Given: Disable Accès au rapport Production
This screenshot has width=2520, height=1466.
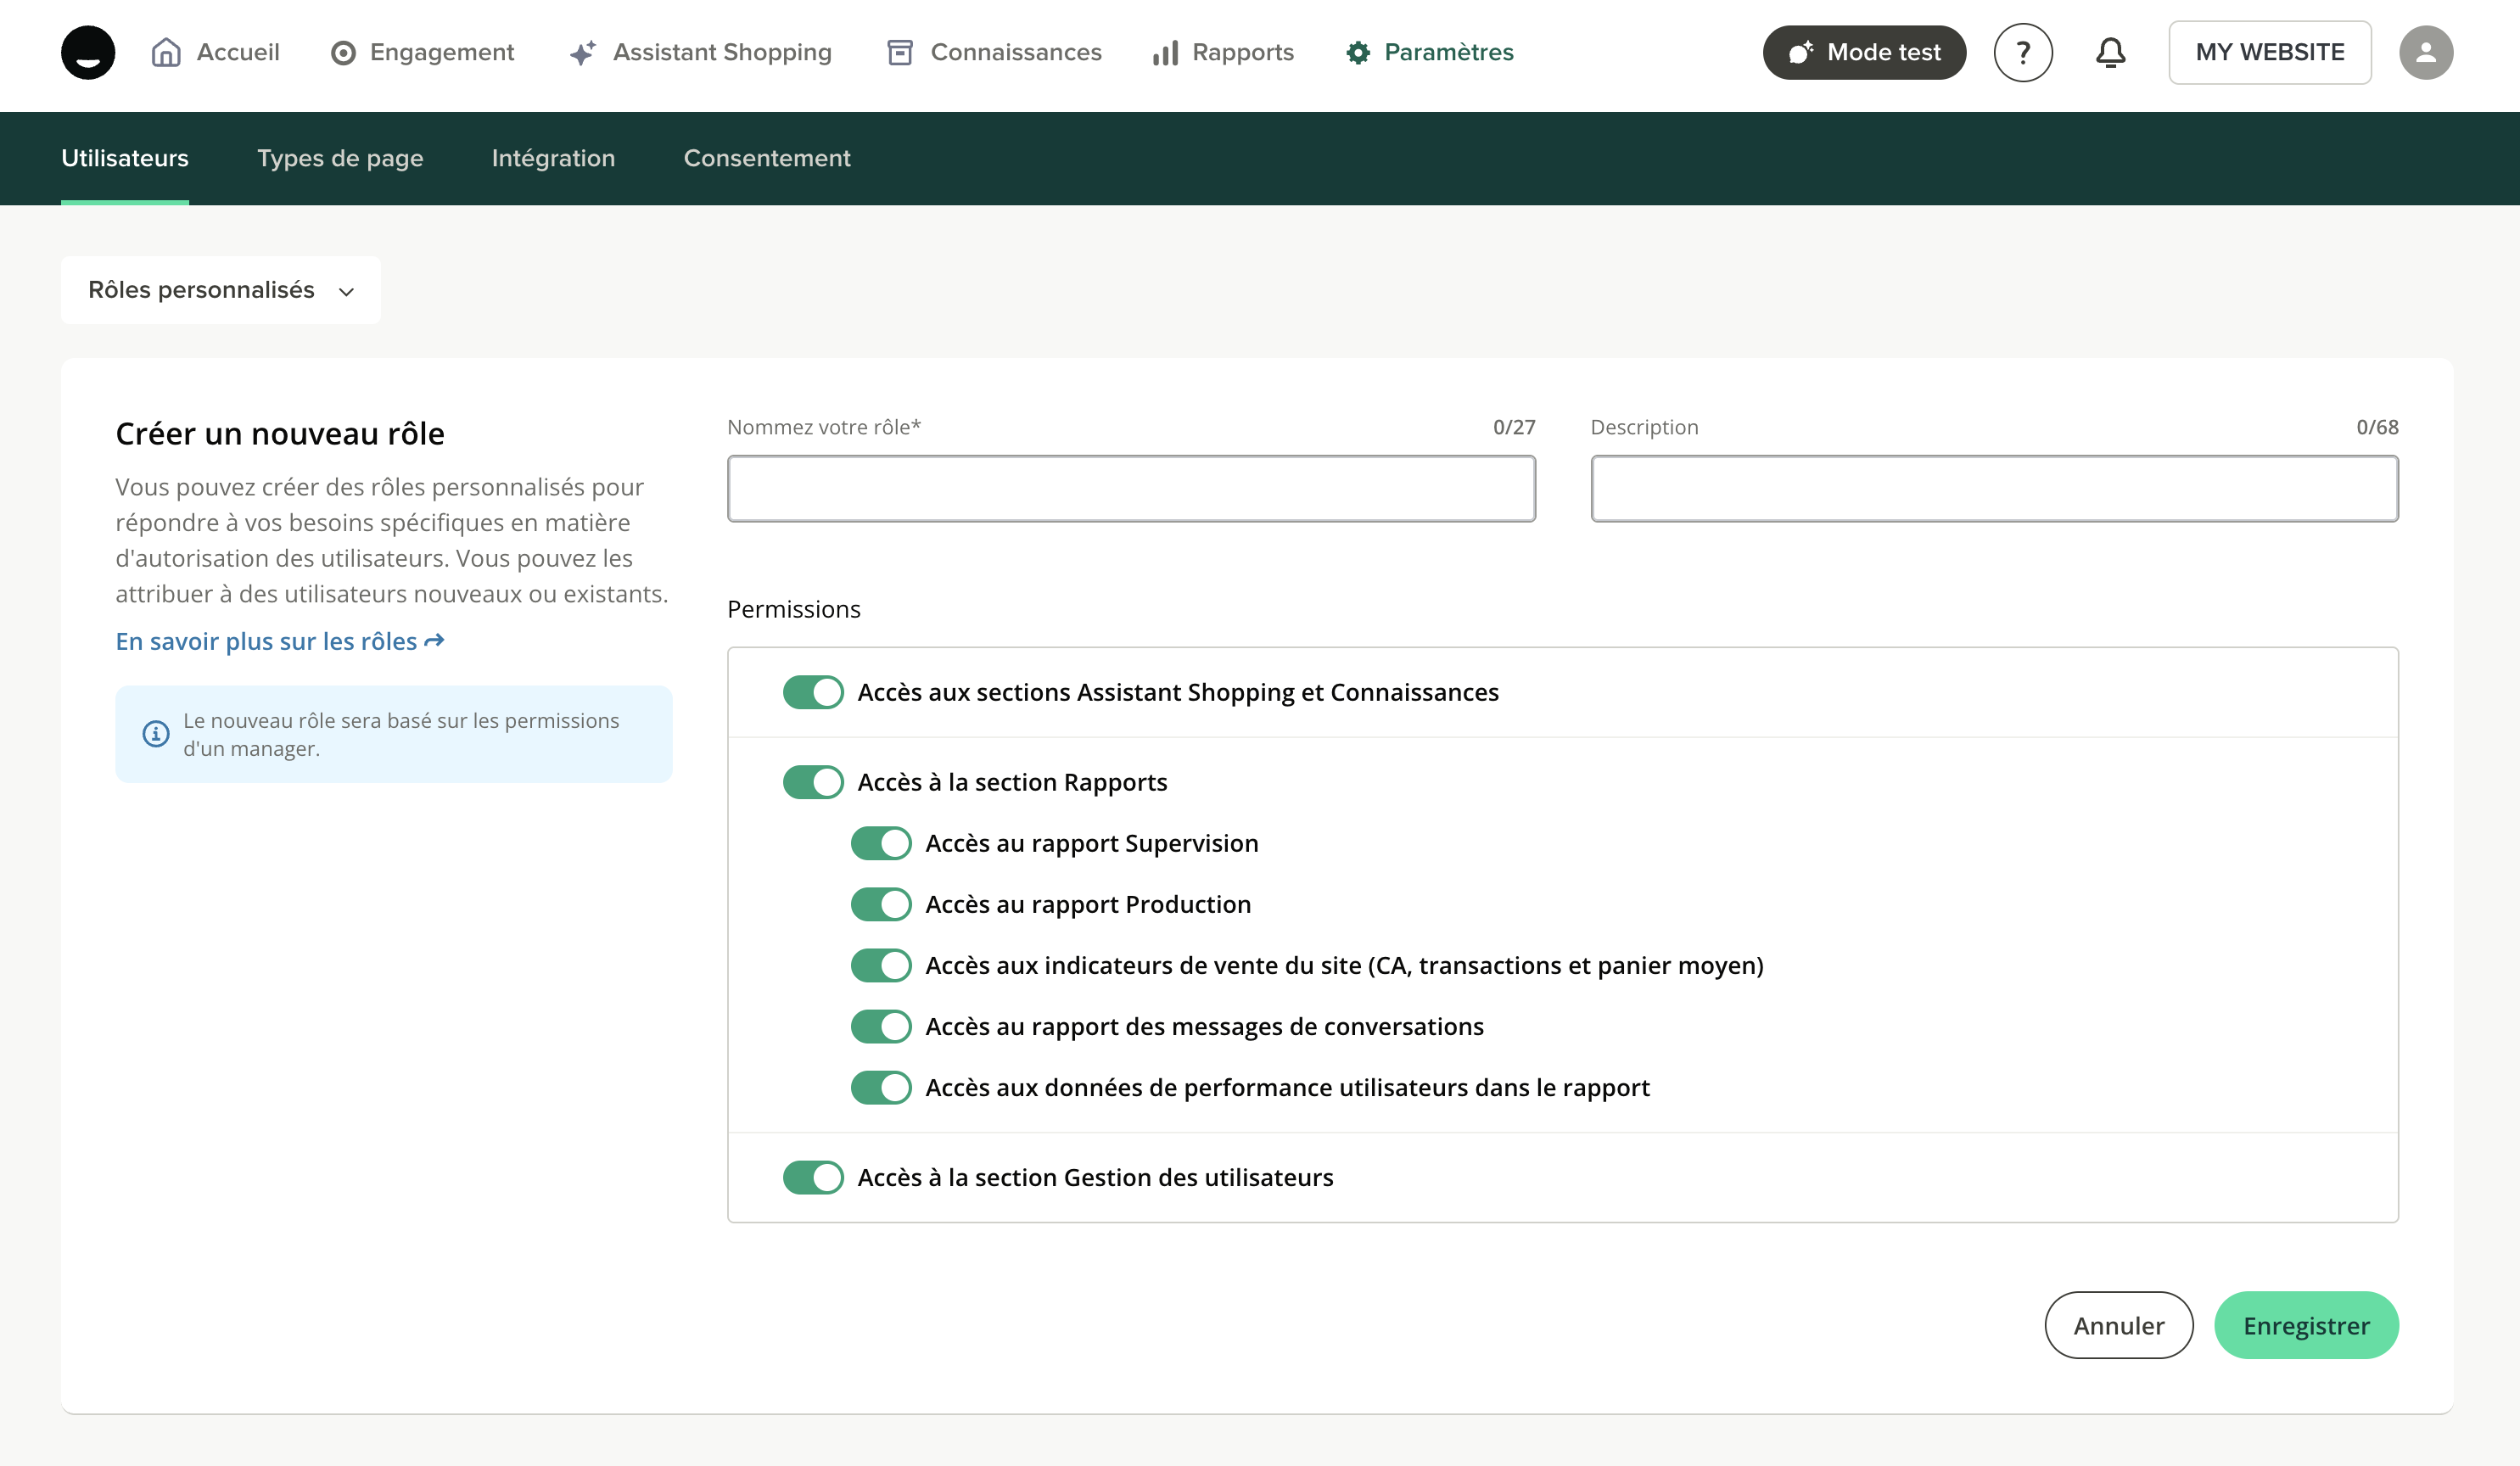Looking at the screenshot, I should tap(881, 904).
